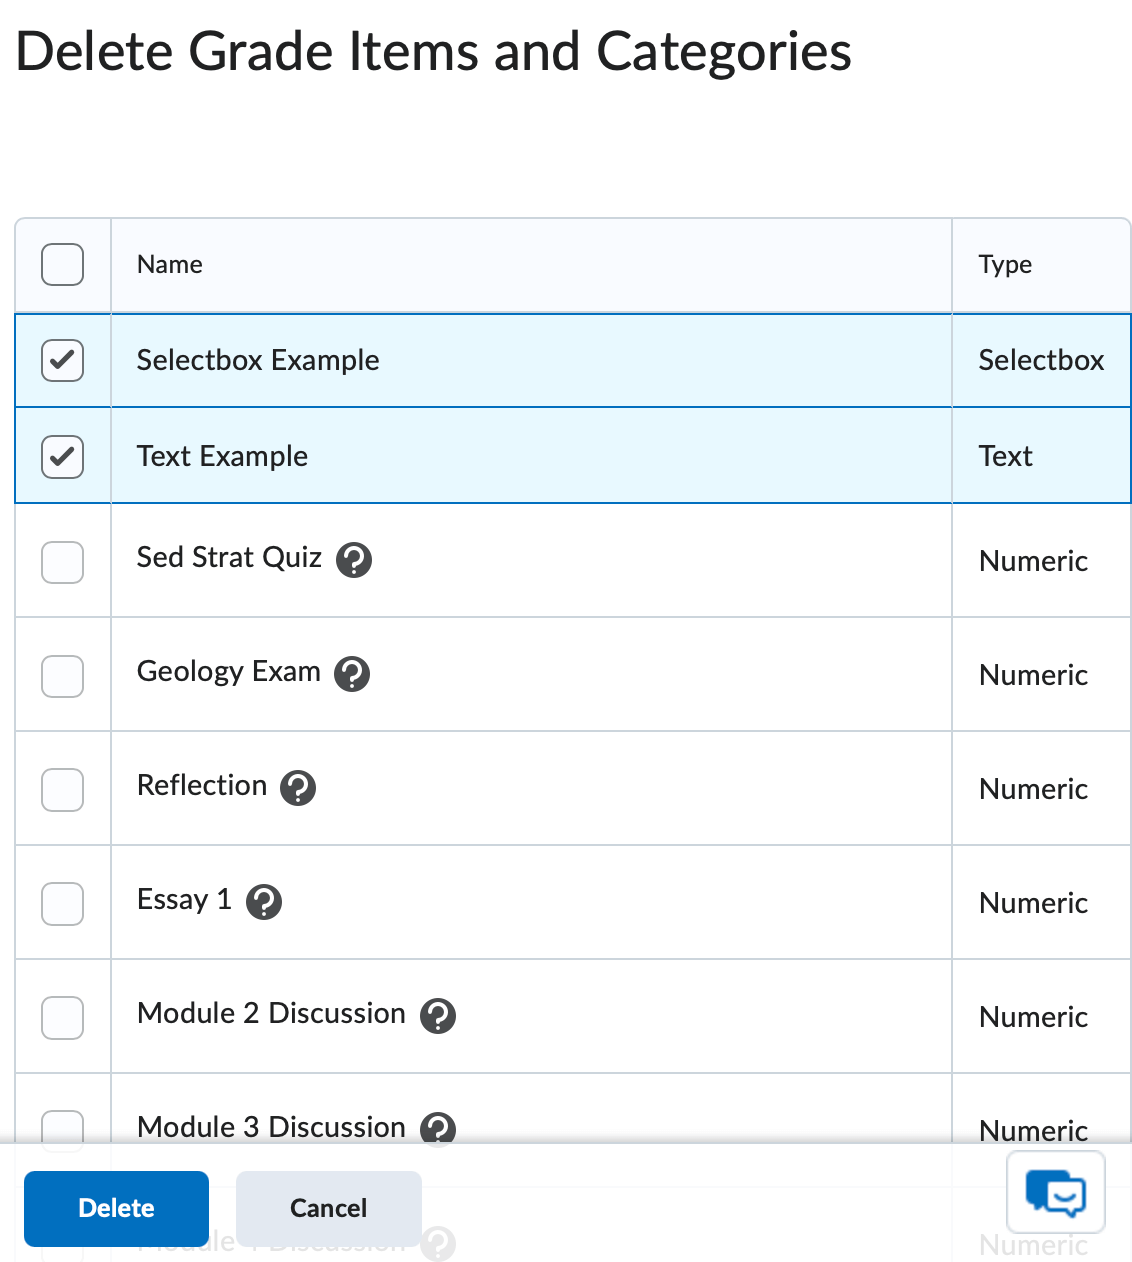This screenshot has width=1132, height=1262.
Task: Deselect the Text Example checkbox
Action: (62, 456)
